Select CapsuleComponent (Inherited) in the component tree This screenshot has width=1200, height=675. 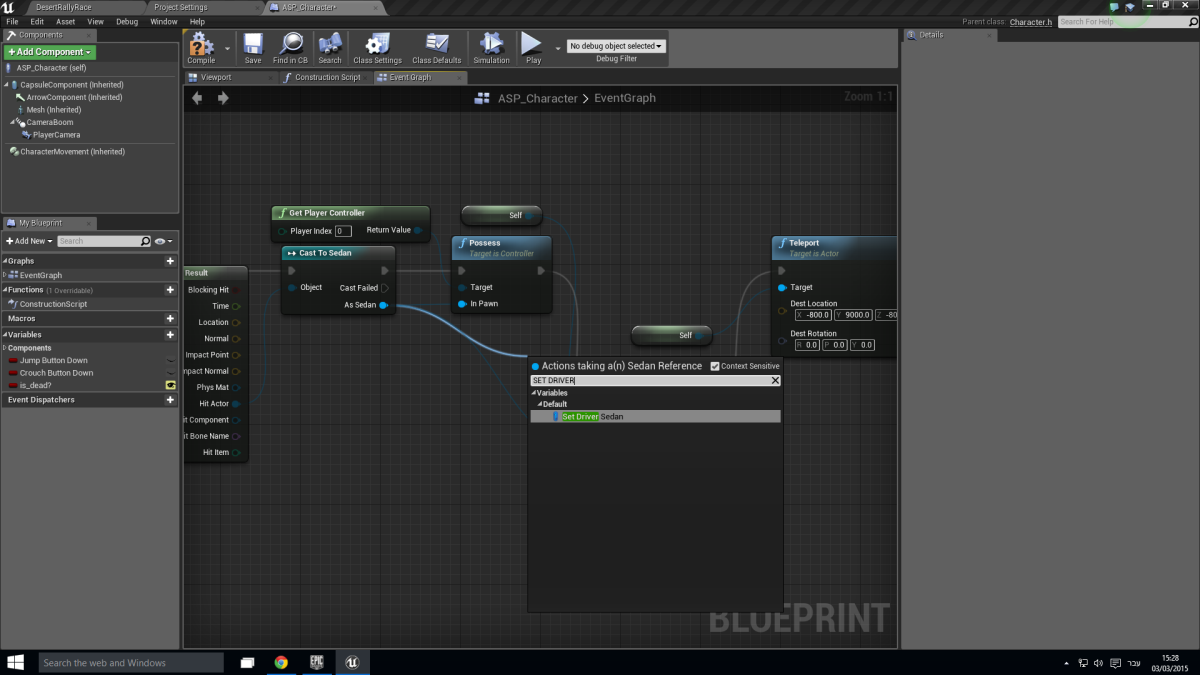point(71,85)
